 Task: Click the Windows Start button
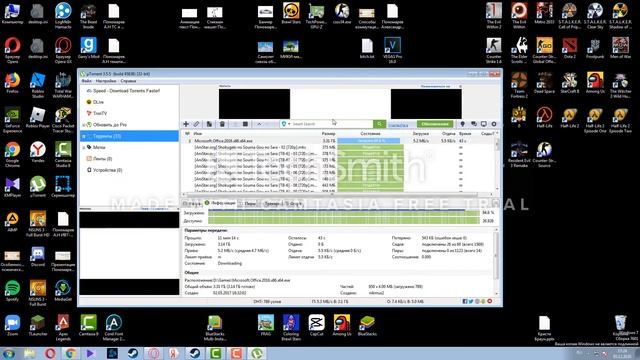(x=9, y=353)
